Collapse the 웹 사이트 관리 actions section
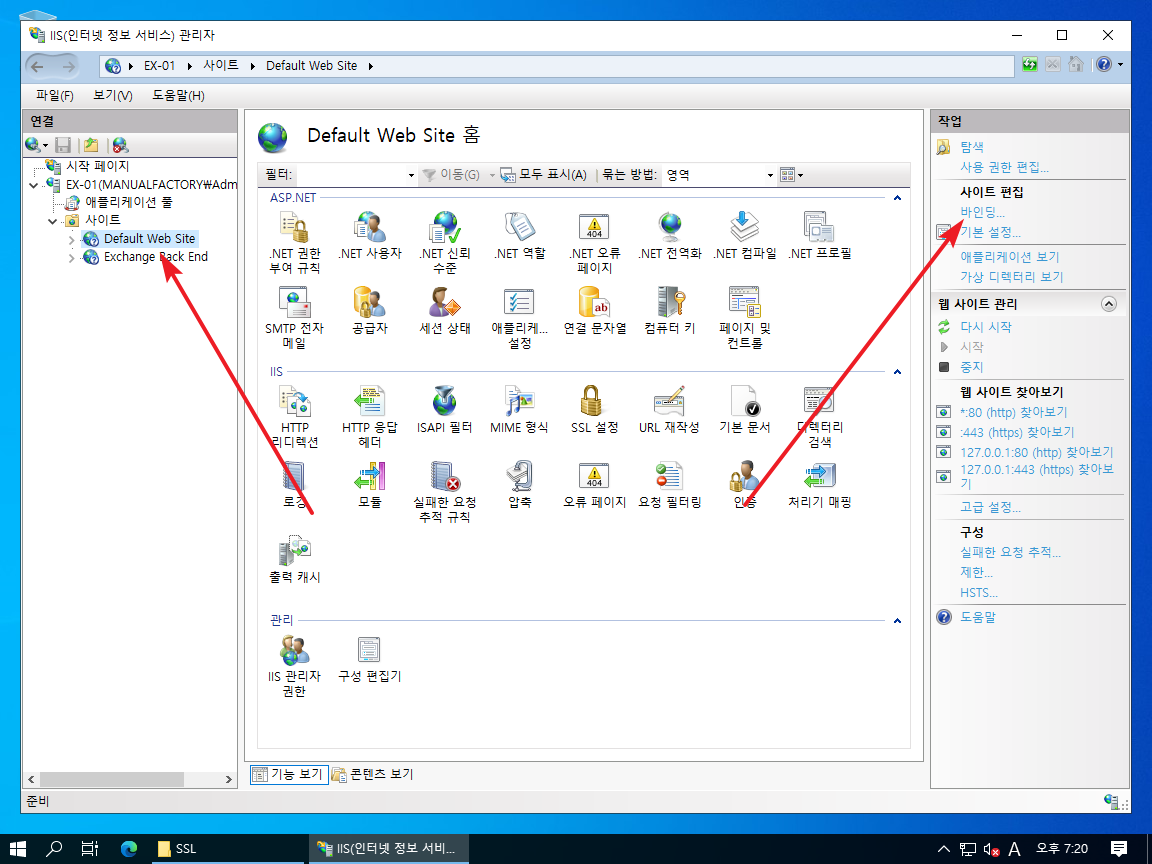The height and width of the screenshot is (864, 1152). 1109,303
